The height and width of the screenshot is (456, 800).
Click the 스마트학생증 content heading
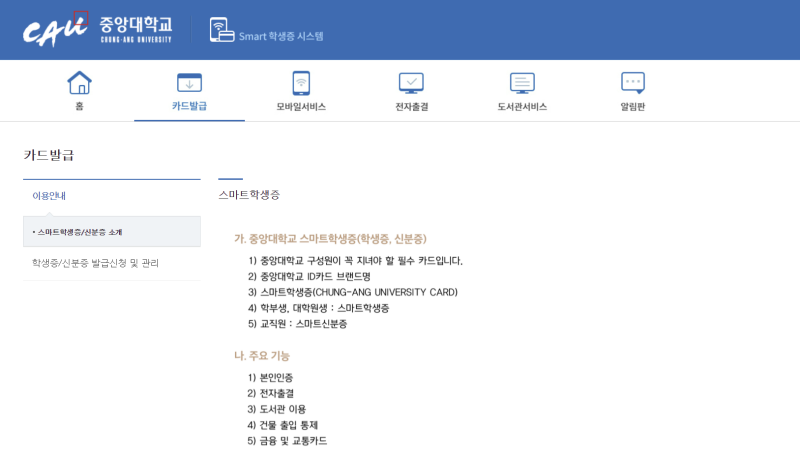(249, 195)
